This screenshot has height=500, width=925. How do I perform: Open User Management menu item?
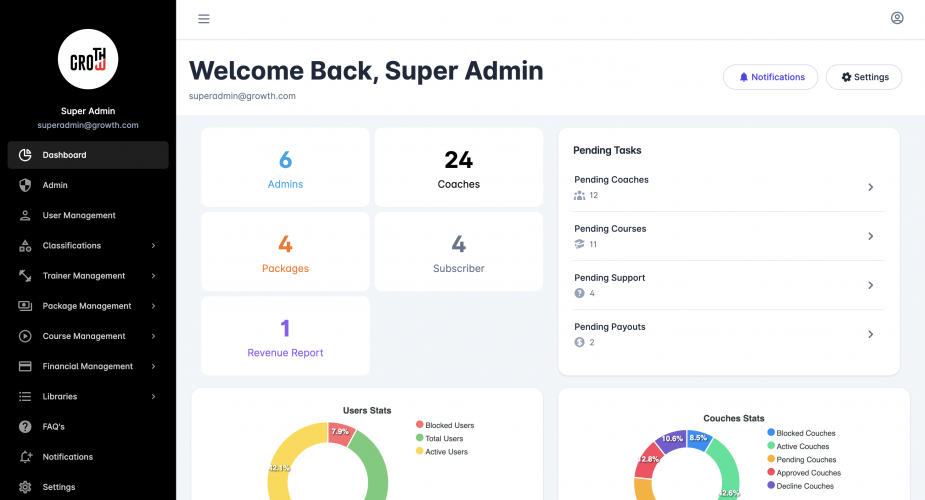[x=88, y=215]
